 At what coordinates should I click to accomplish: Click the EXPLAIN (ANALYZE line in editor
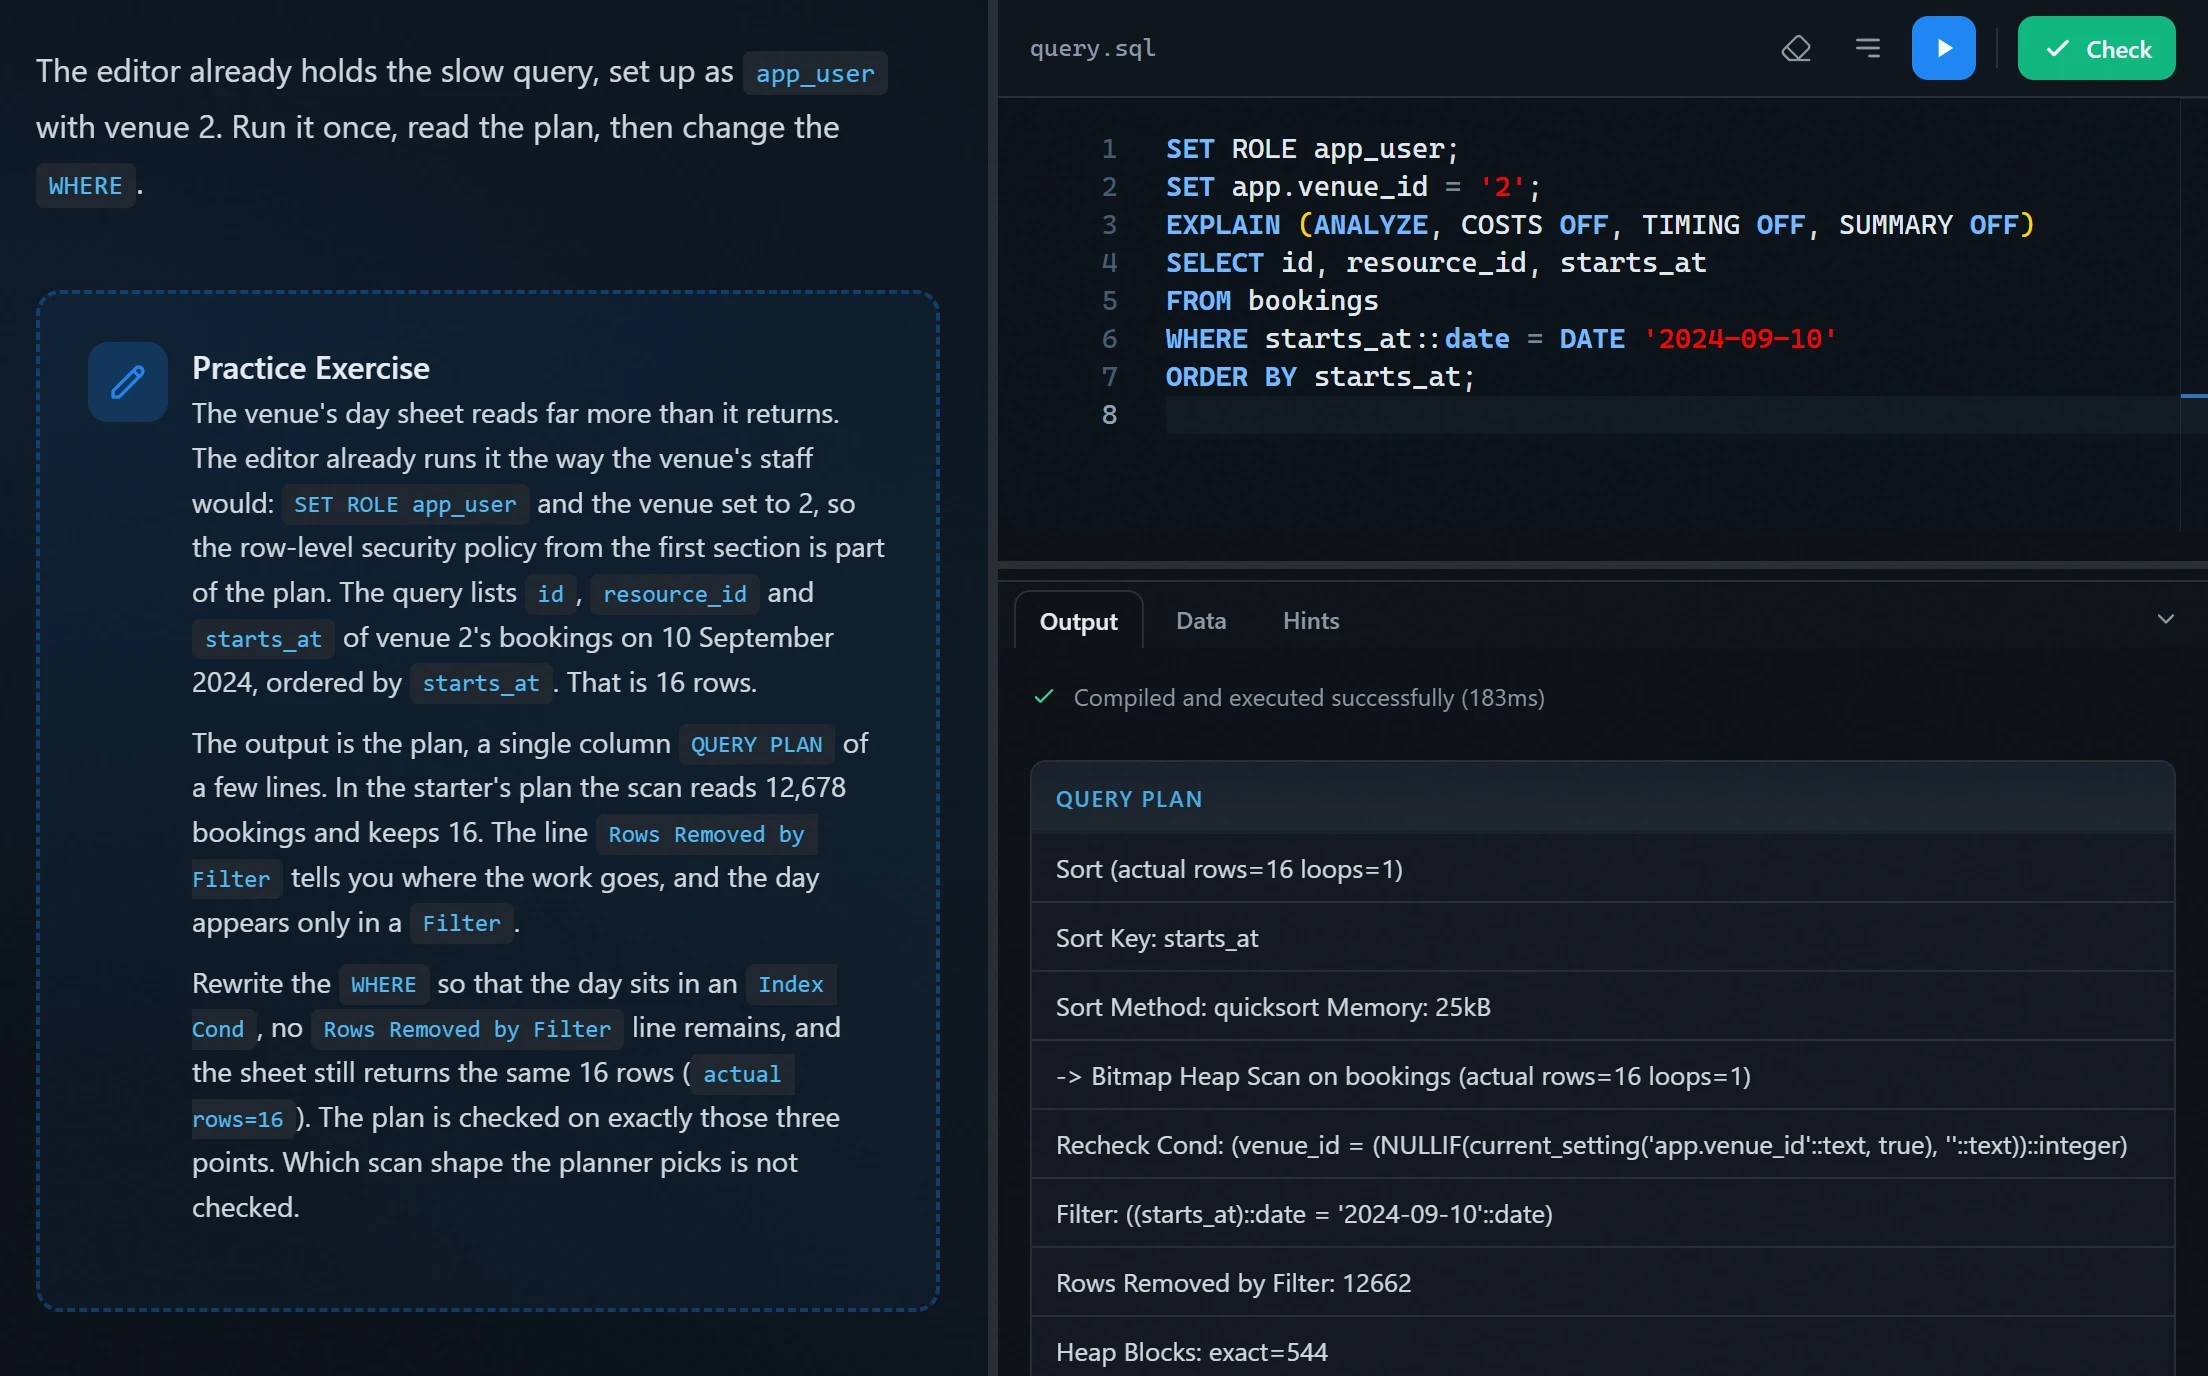coord(1600,225)
